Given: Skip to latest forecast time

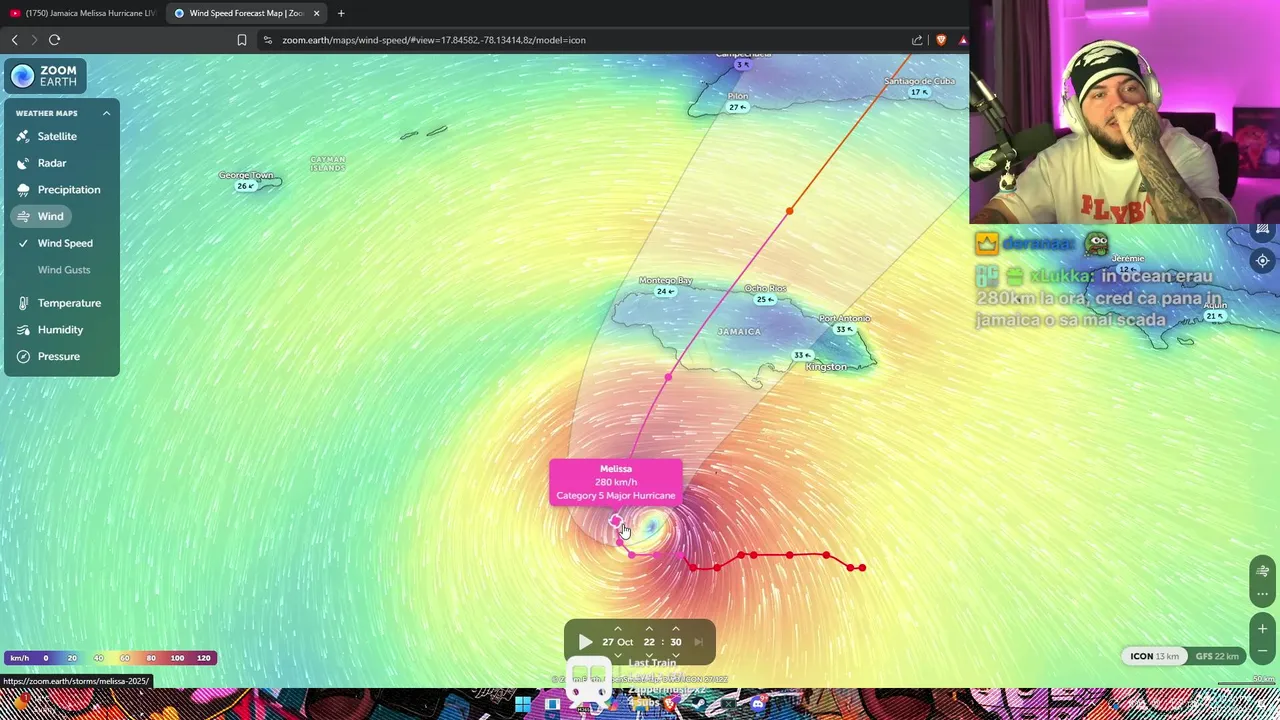Looking at the screenshot, I should 699,642.
